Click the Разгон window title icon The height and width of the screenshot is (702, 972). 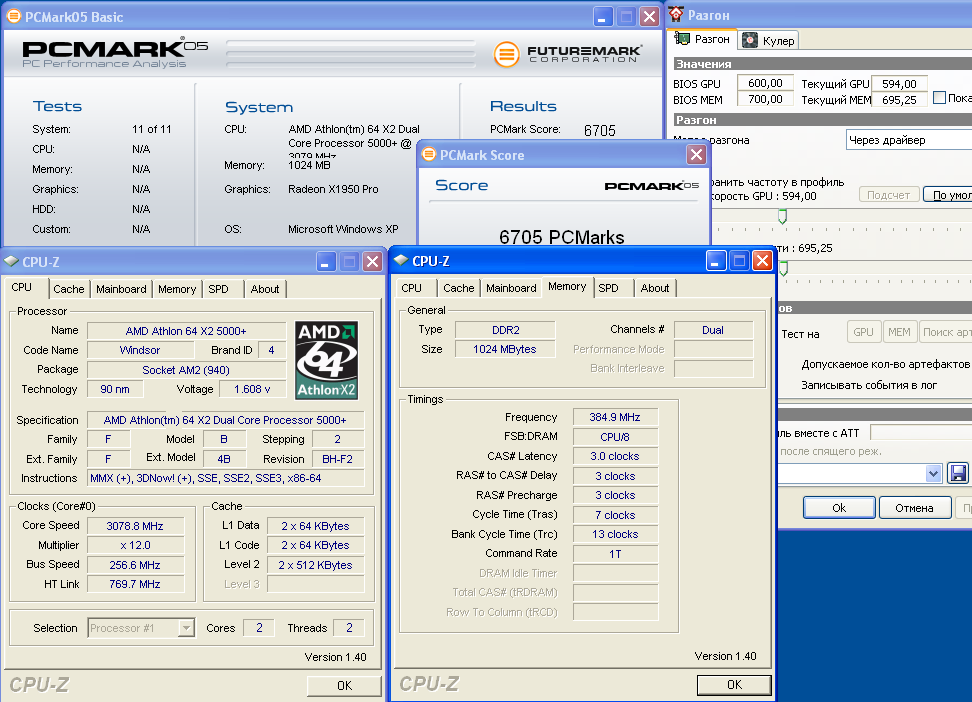[676, 15]
